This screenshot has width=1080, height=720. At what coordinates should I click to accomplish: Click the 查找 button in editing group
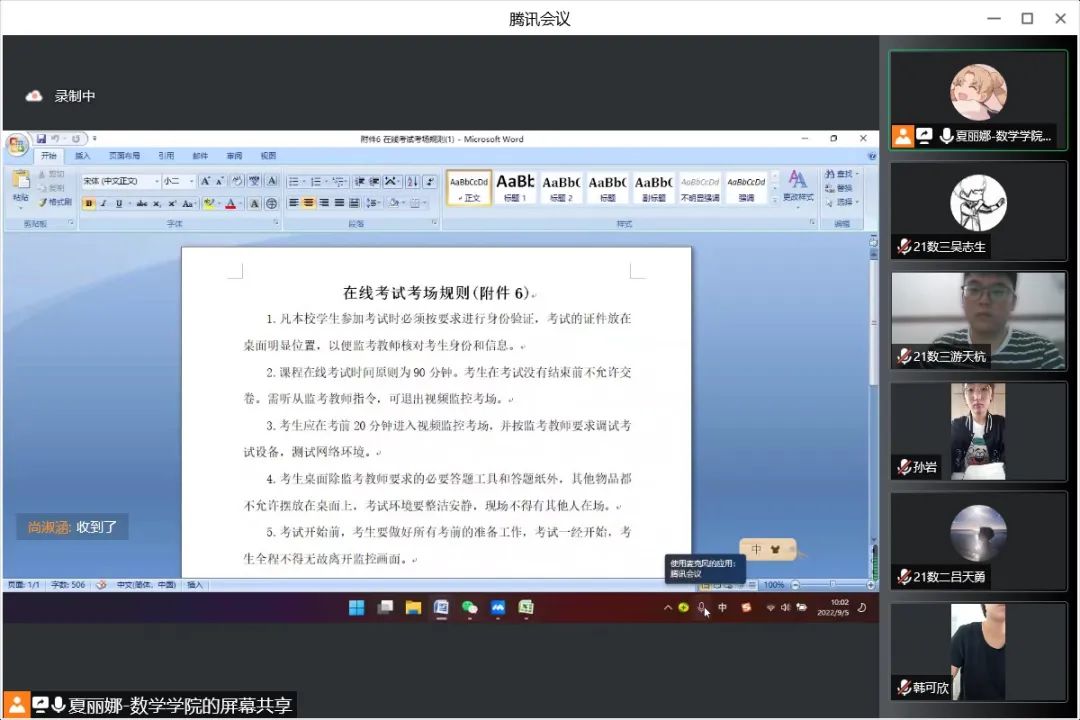pyautogui.click(x=840, y=175)
